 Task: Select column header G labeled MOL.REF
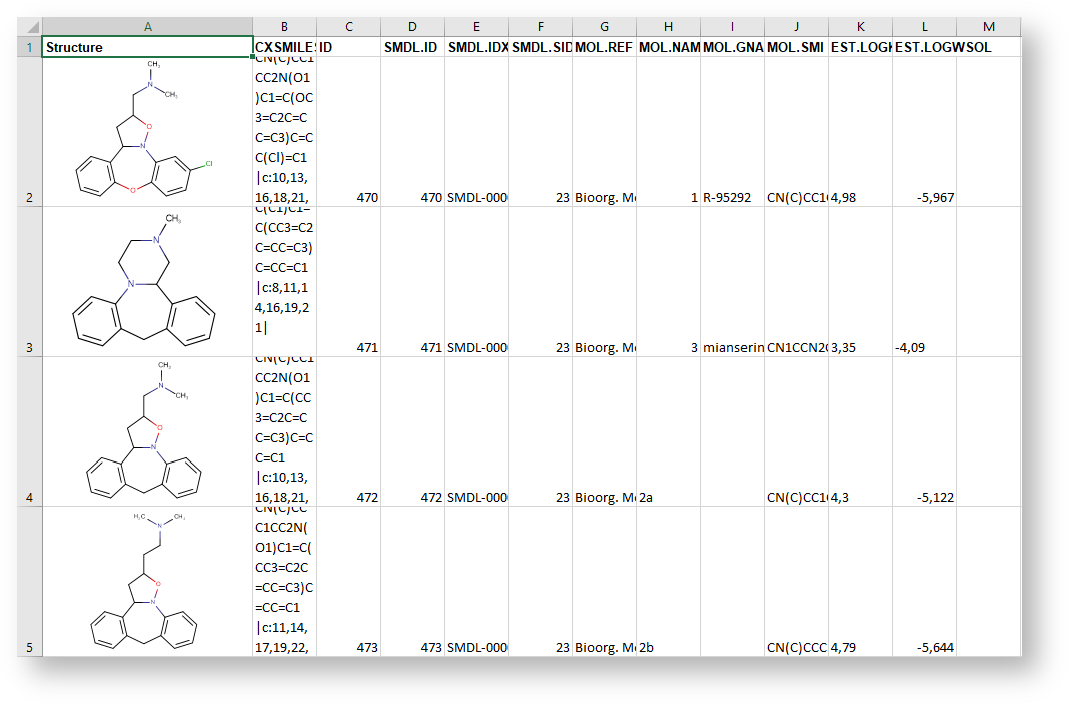click(x=604, y=26)
